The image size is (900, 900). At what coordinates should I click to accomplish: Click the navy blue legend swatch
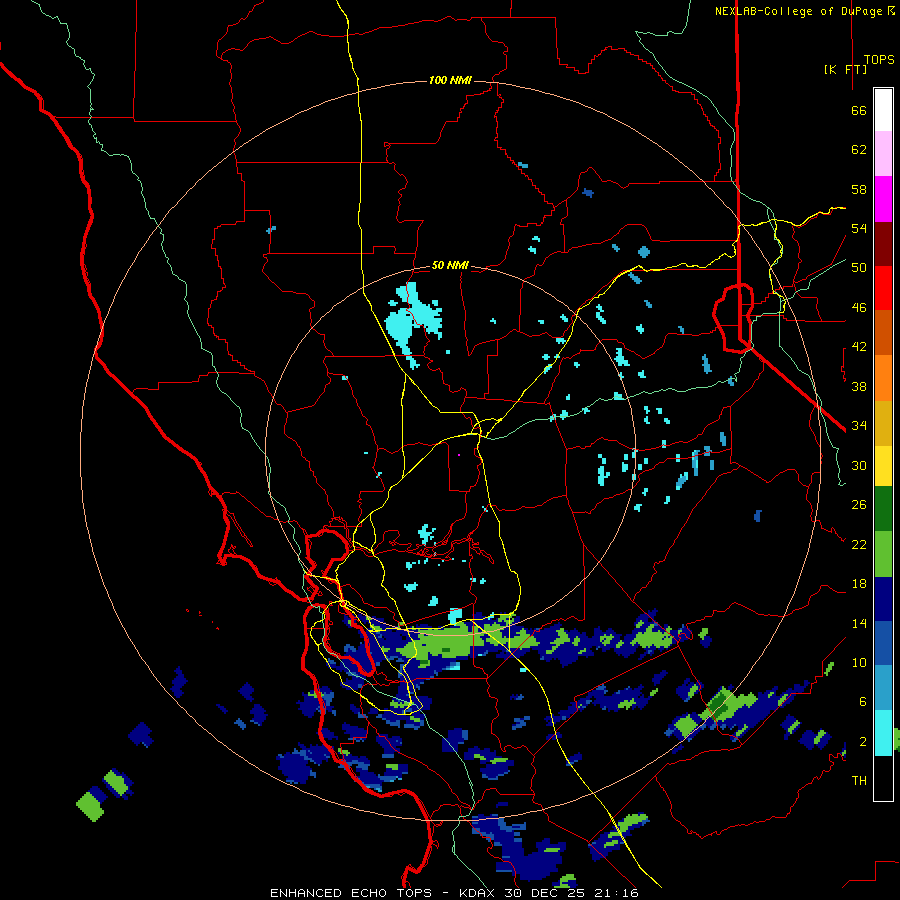(x=883, y=599)
